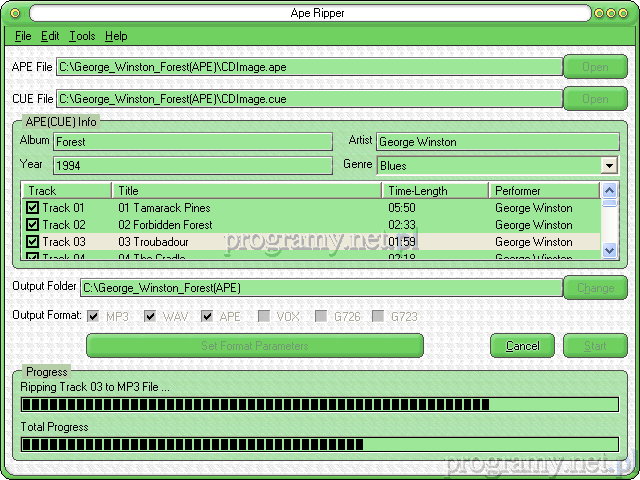Toggle the Track 03 checkbox
Viewport: 640px width, 480px height.
tap(32, 242)
